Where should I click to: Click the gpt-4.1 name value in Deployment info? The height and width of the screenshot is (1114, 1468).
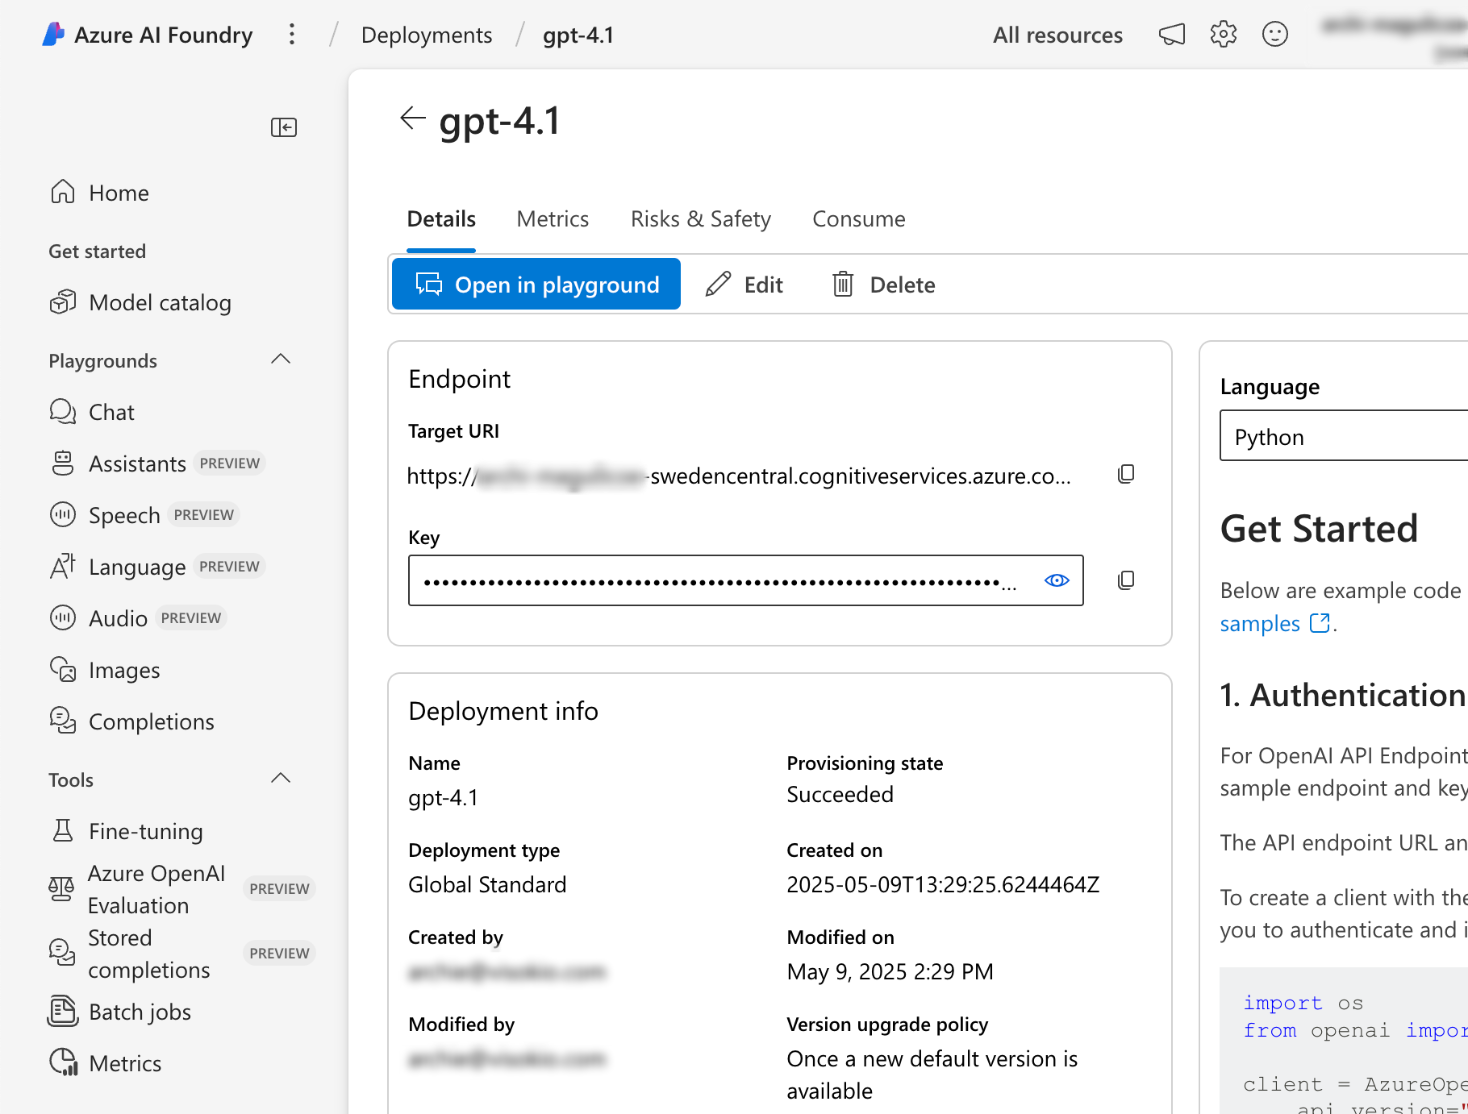coord(443,797)
